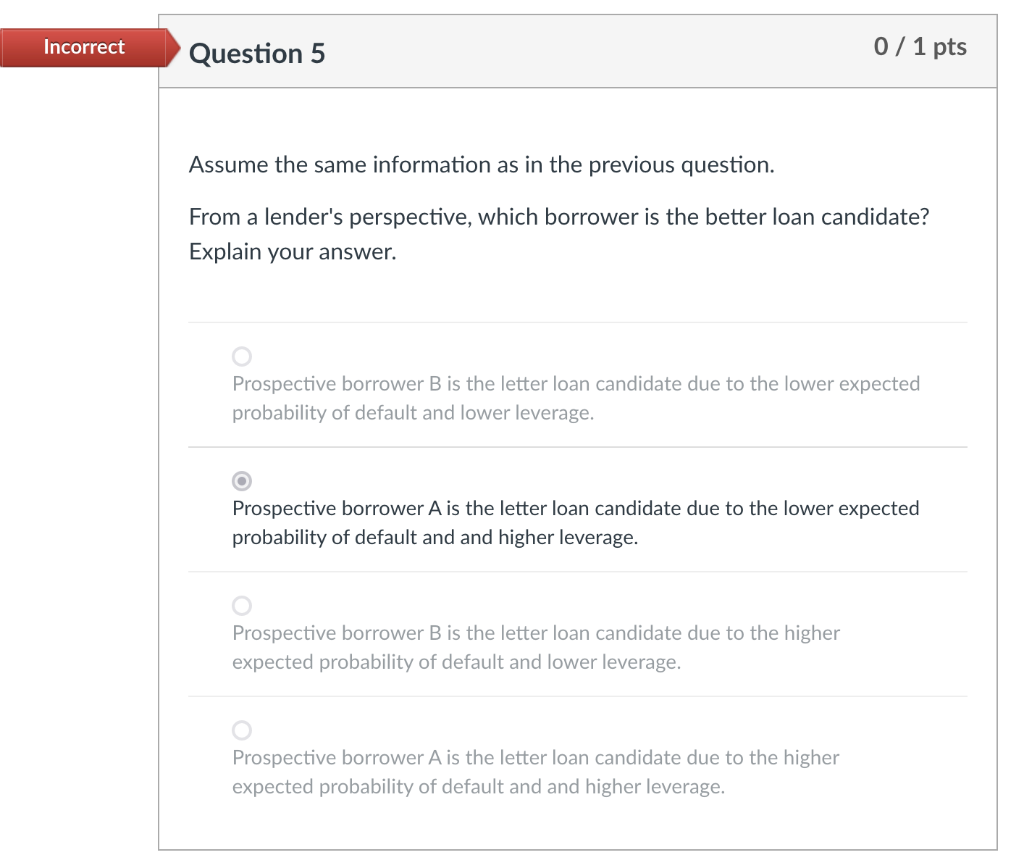Click the third answer's text about lower leverage
This screenshot has height=855, width=1024.
[535, 647]
